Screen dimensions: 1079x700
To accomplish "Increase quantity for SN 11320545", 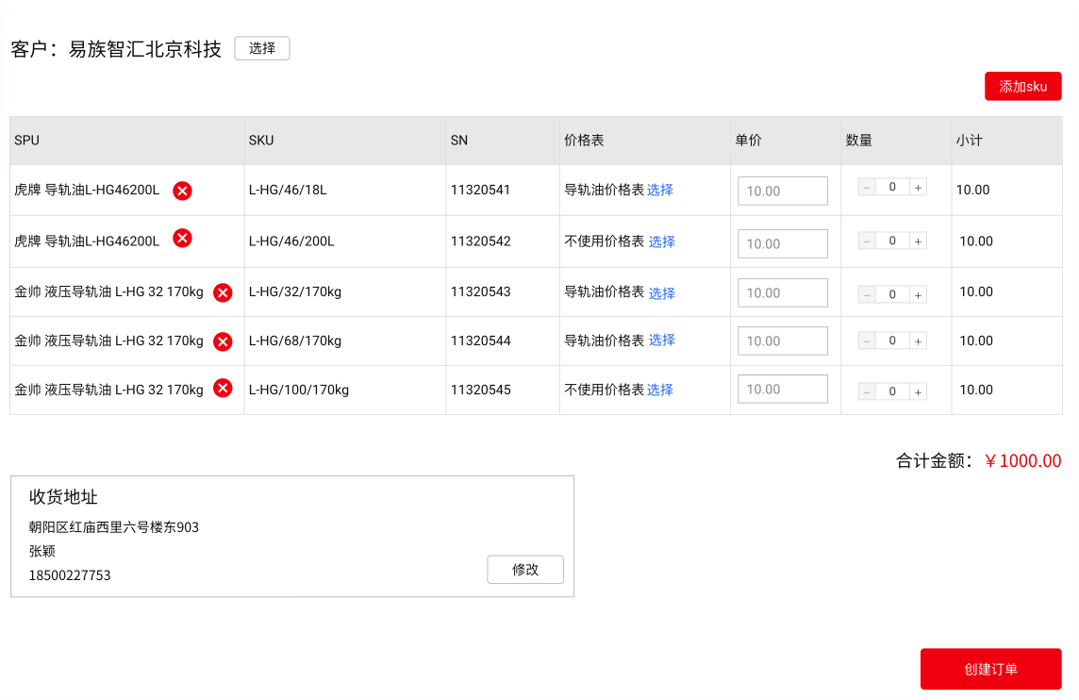I will [918, 392].
